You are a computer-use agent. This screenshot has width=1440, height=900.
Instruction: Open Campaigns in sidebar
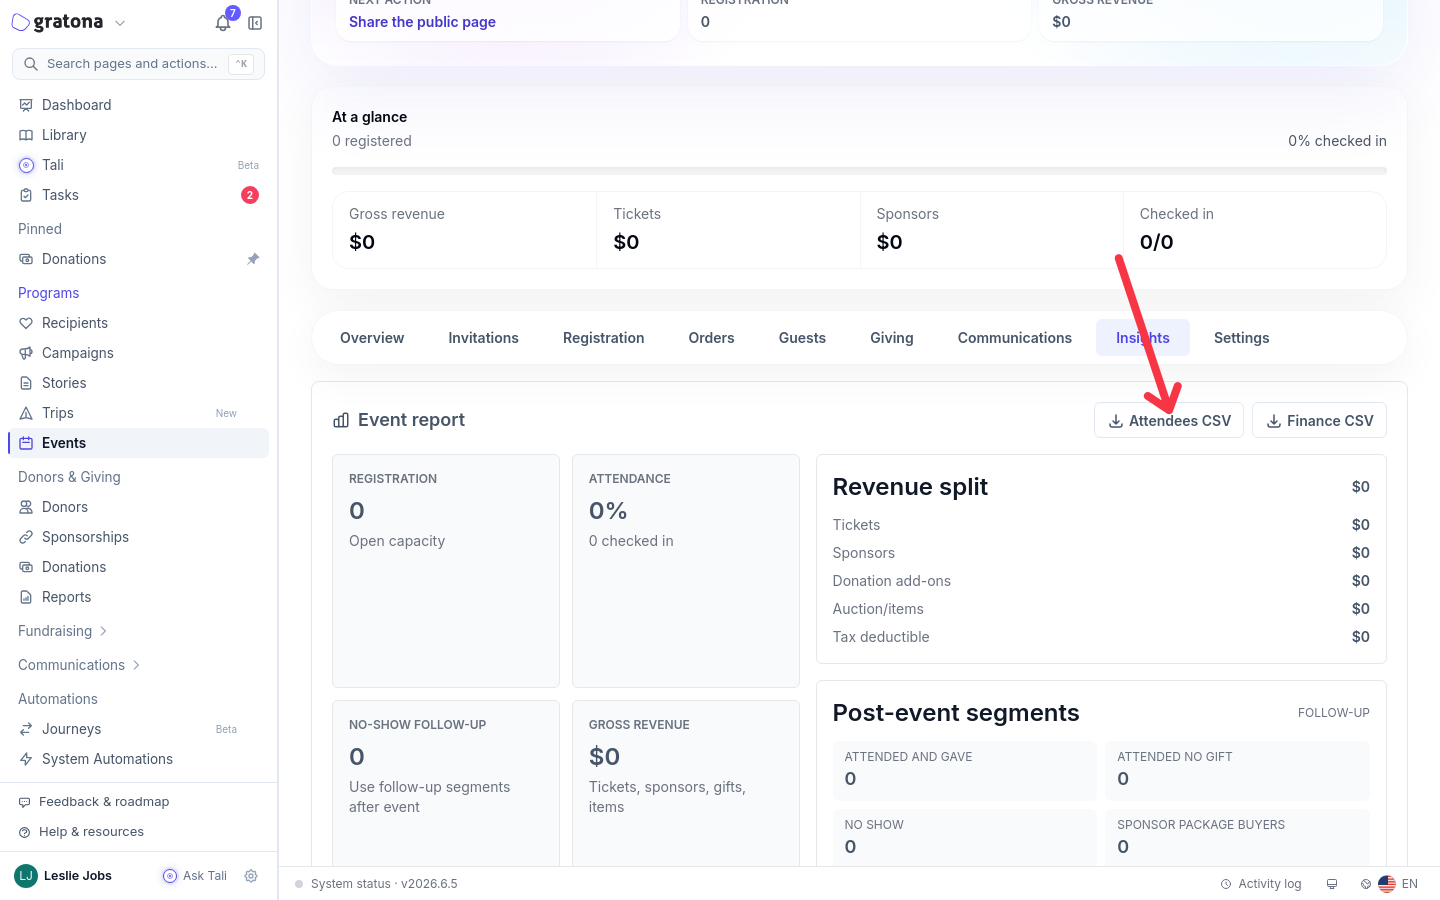click(x=138, y=353)
